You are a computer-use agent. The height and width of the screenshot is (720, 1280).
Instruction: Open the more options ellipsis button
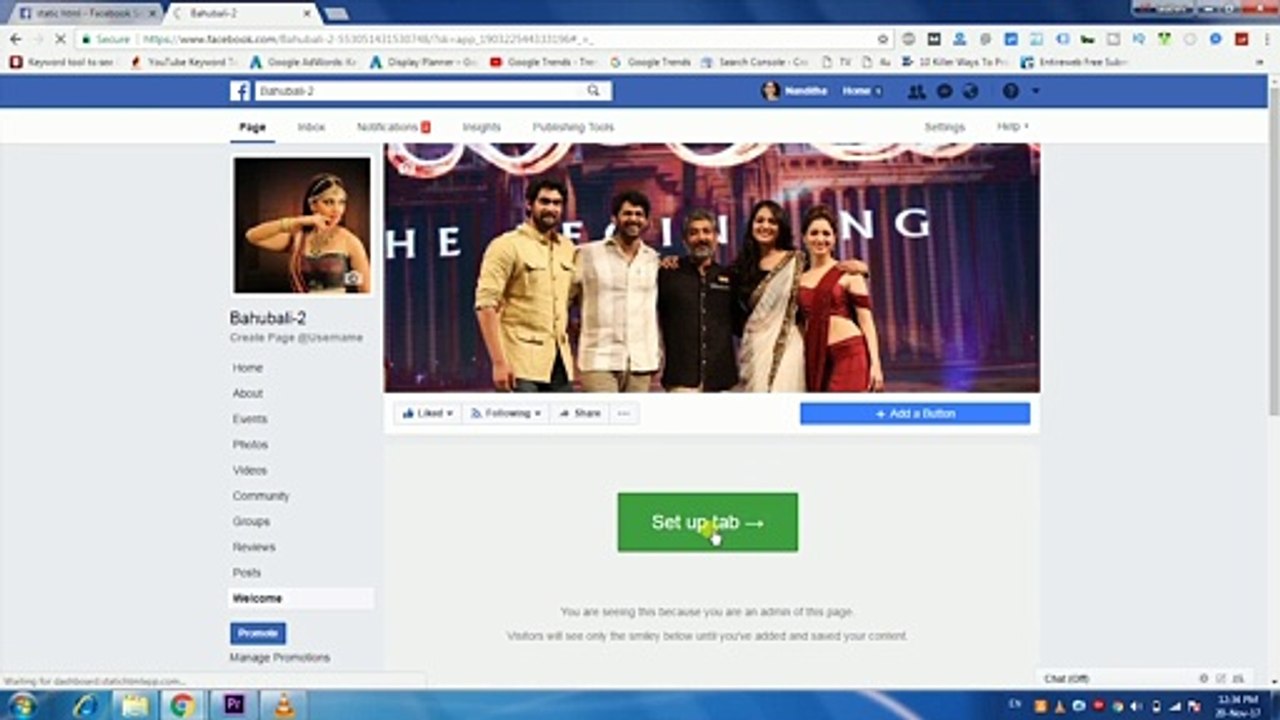point(624,413)
